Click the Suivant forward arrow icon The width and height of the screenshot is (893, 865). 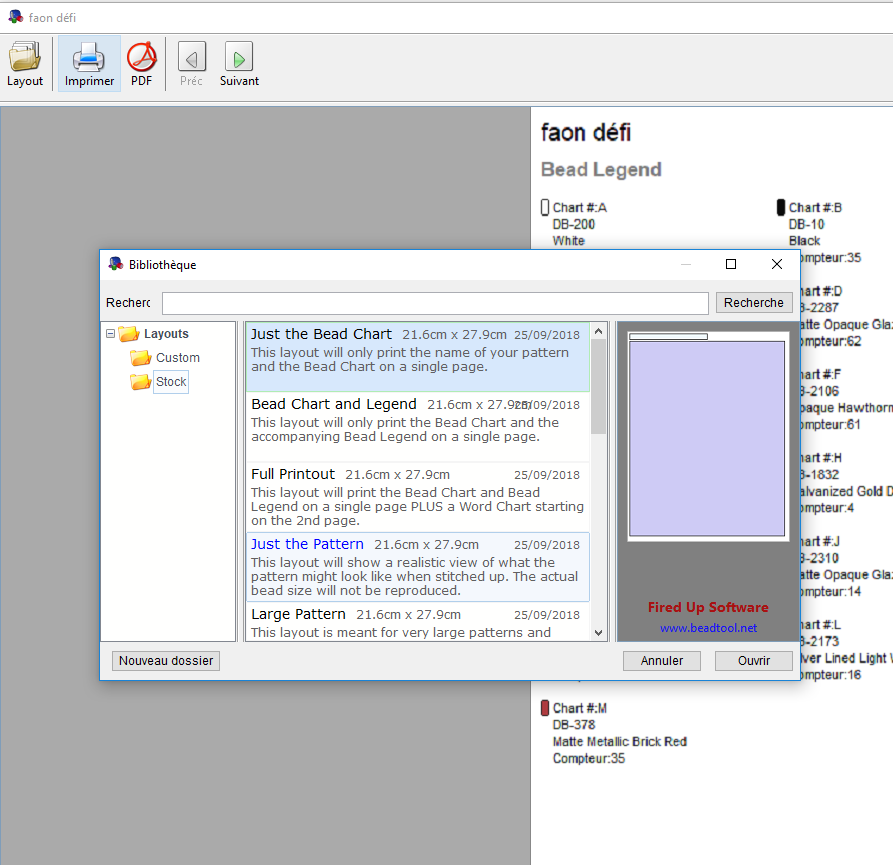(238, 55)
